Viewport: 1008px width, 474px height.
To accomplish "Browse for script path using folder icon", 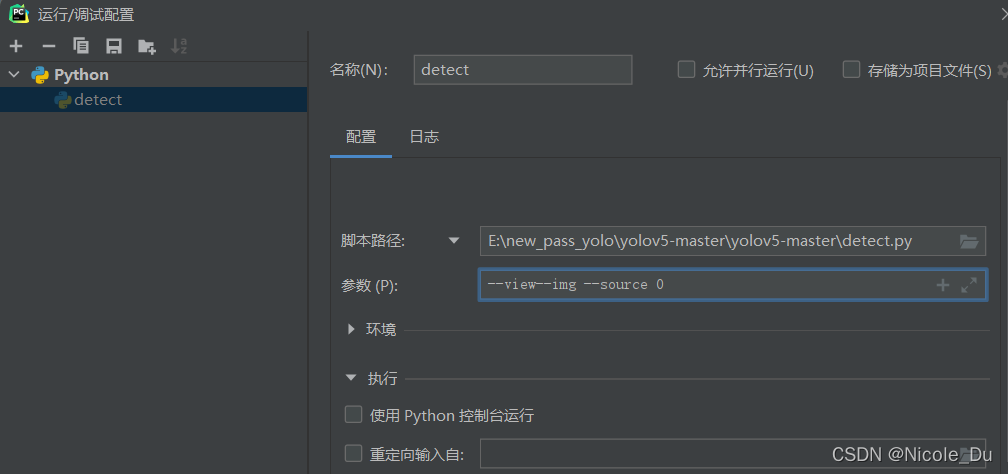I will 969,242.
